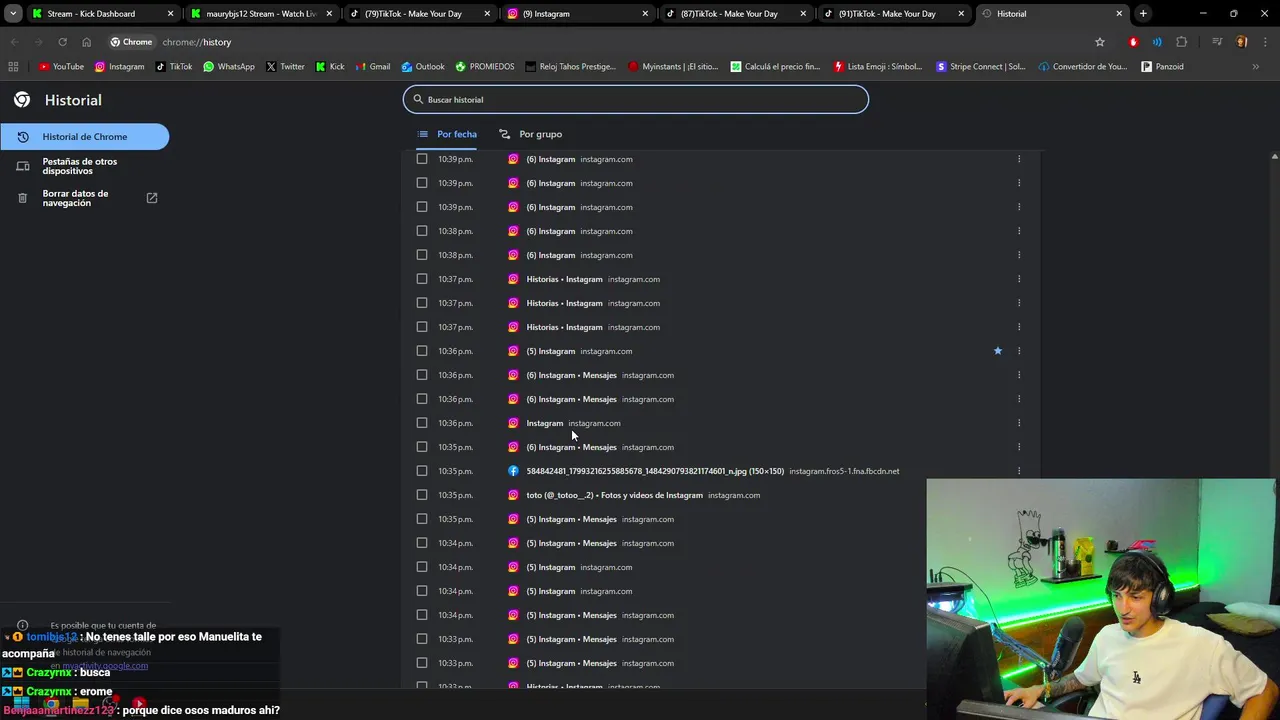
Task: Open the Myinstants bookmark
Action: (673, 67)
